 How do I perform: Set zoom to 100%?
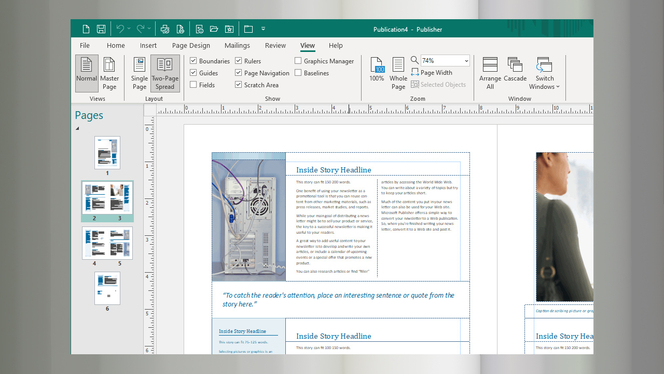[x=376, y=69]
